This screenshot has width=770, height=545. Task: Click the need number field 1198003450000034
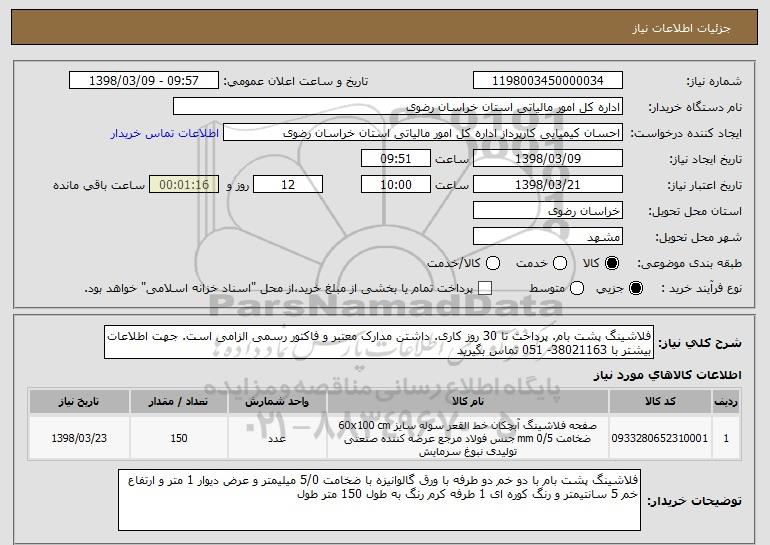click(x=548, y=81)
